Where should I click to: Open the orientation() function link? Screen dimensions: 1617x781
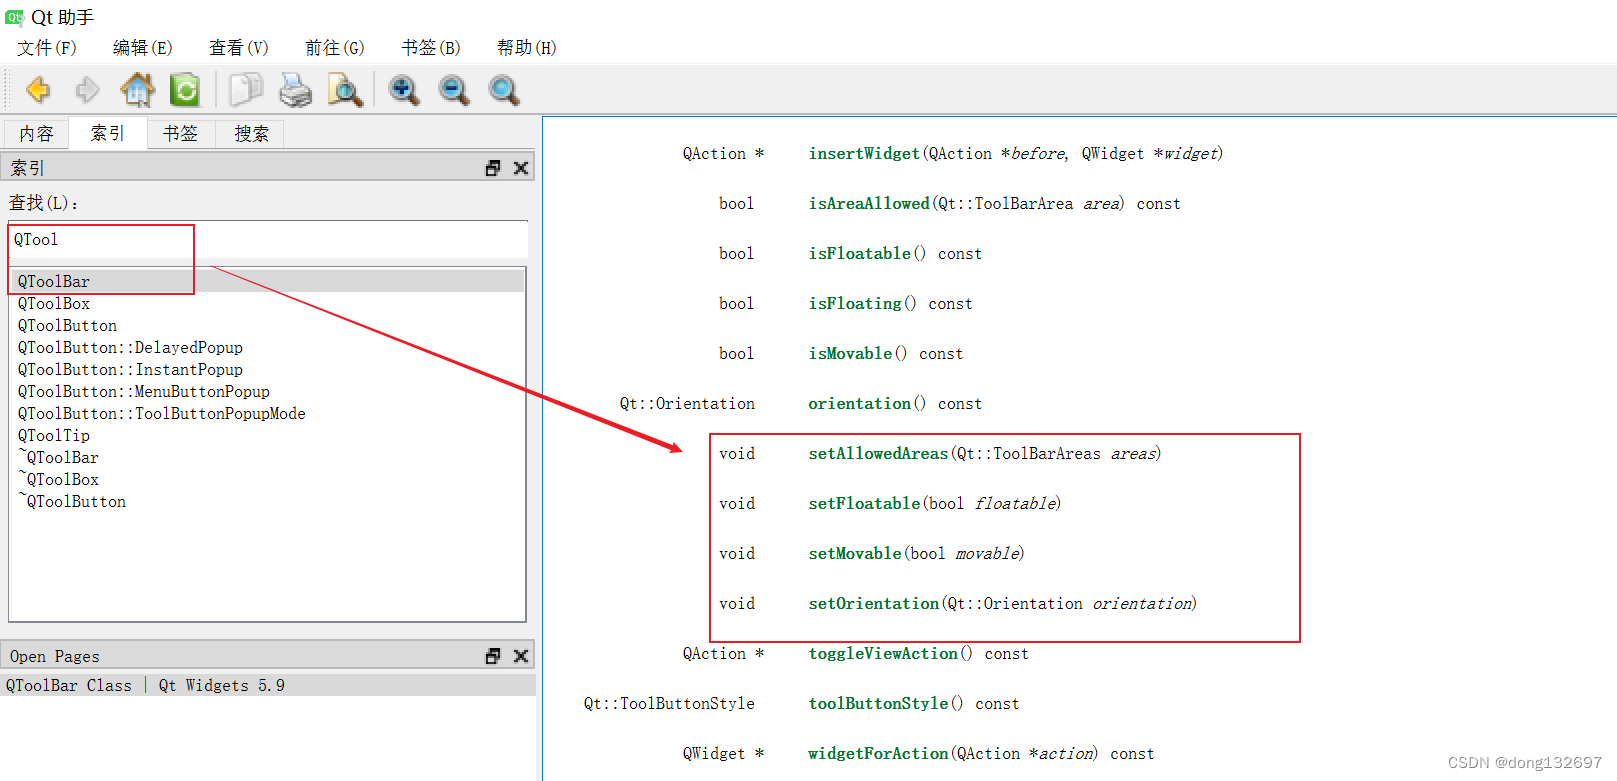click(x=860, y=403)
